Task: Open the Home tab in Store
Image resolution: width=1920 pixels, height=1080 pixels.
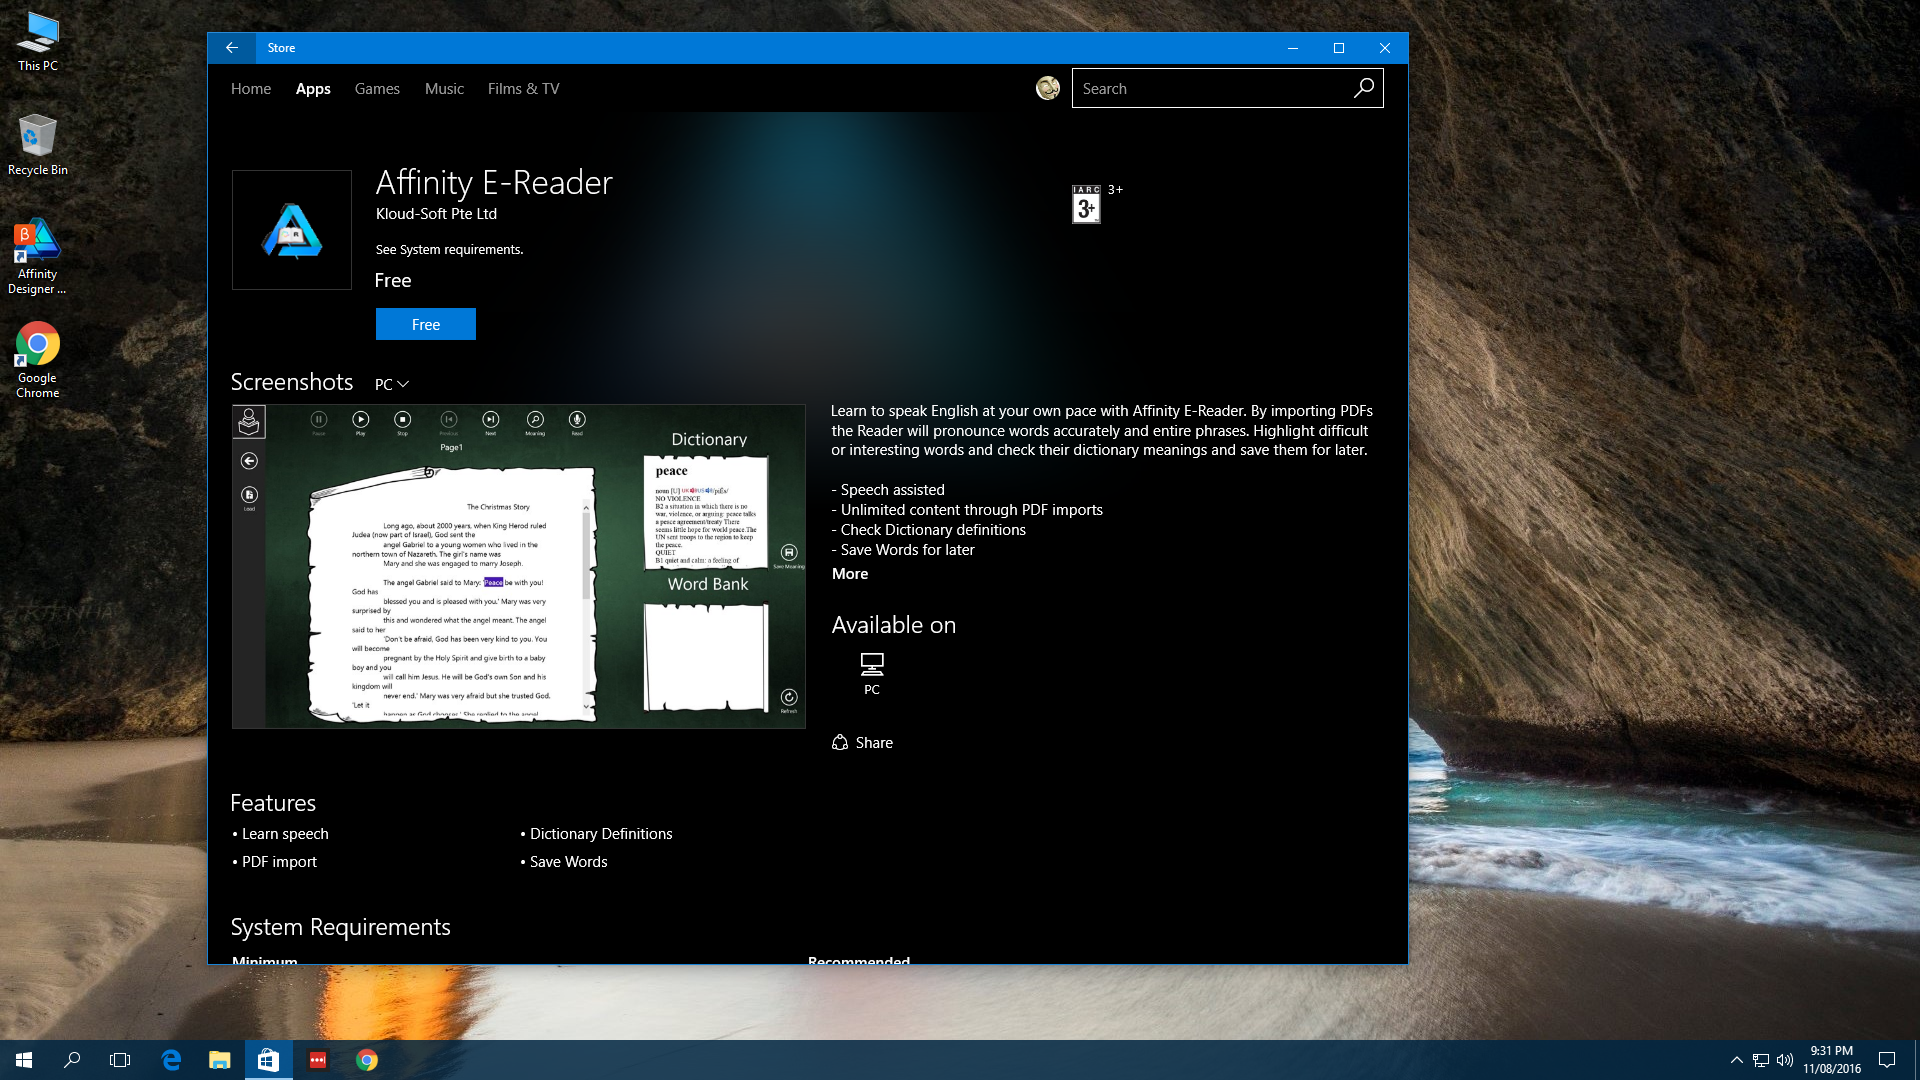Action: pyautogui.click(x=251, y=89)
